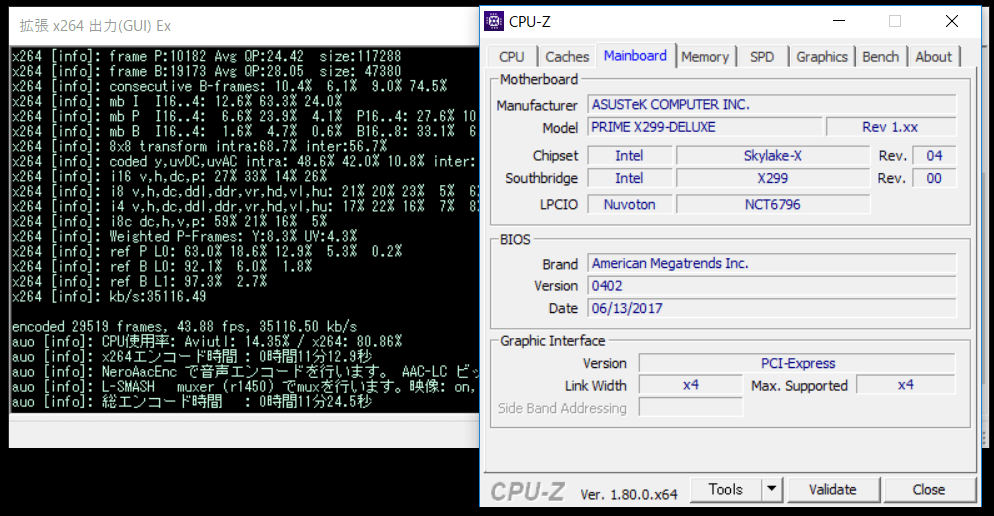
Task: Select the Mainboard tab
Action: pyautogui.click(x=635, y=56)
